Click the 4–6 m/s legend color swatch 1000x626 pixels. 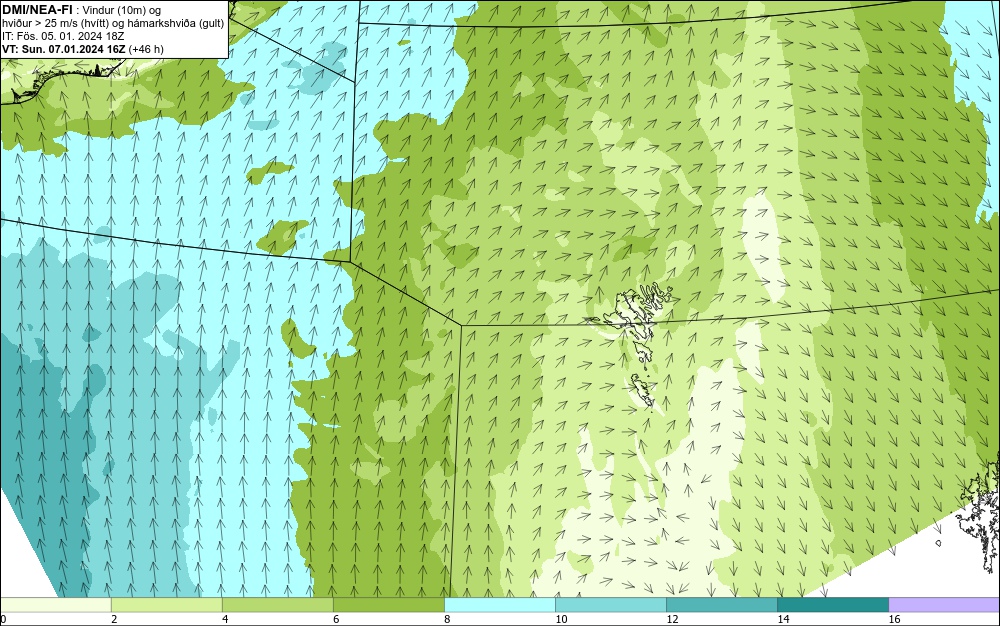click(x=277, y=605)
